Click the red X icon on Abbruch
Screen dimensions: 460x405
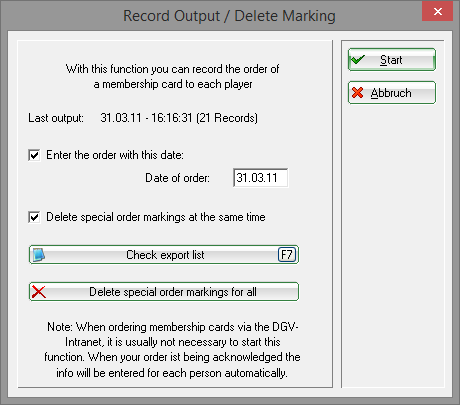(x=357, y=92)
